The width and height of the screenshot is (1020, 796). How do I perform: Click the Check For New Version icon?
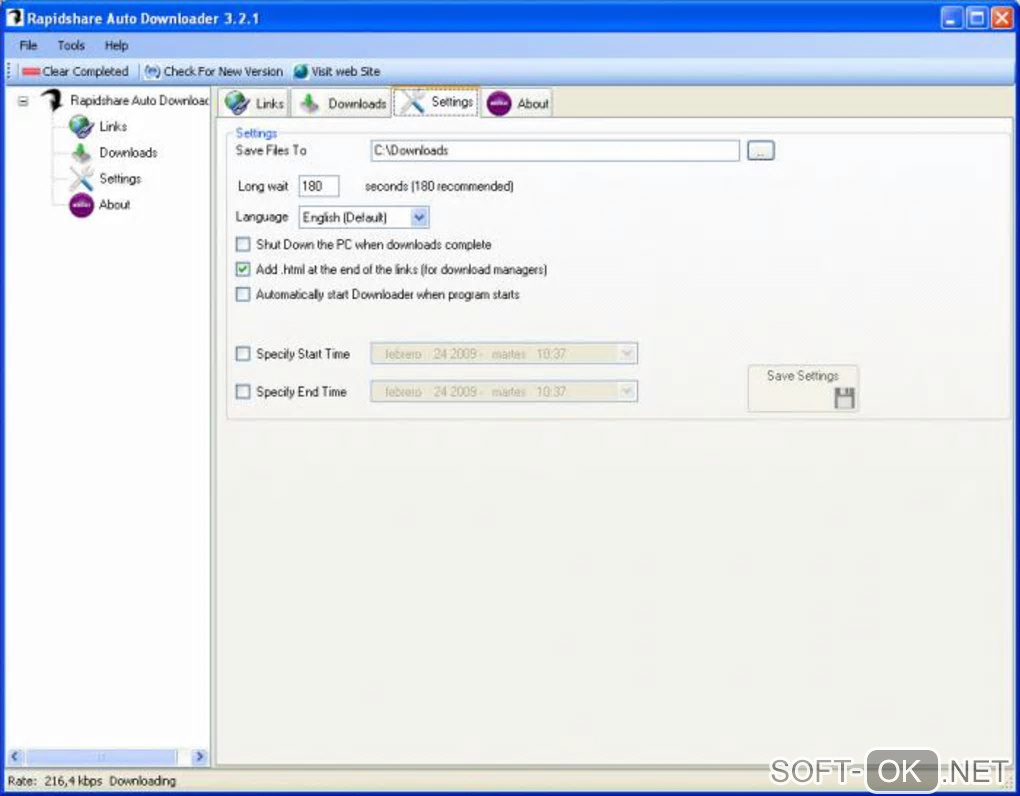[x=152, y=72]
